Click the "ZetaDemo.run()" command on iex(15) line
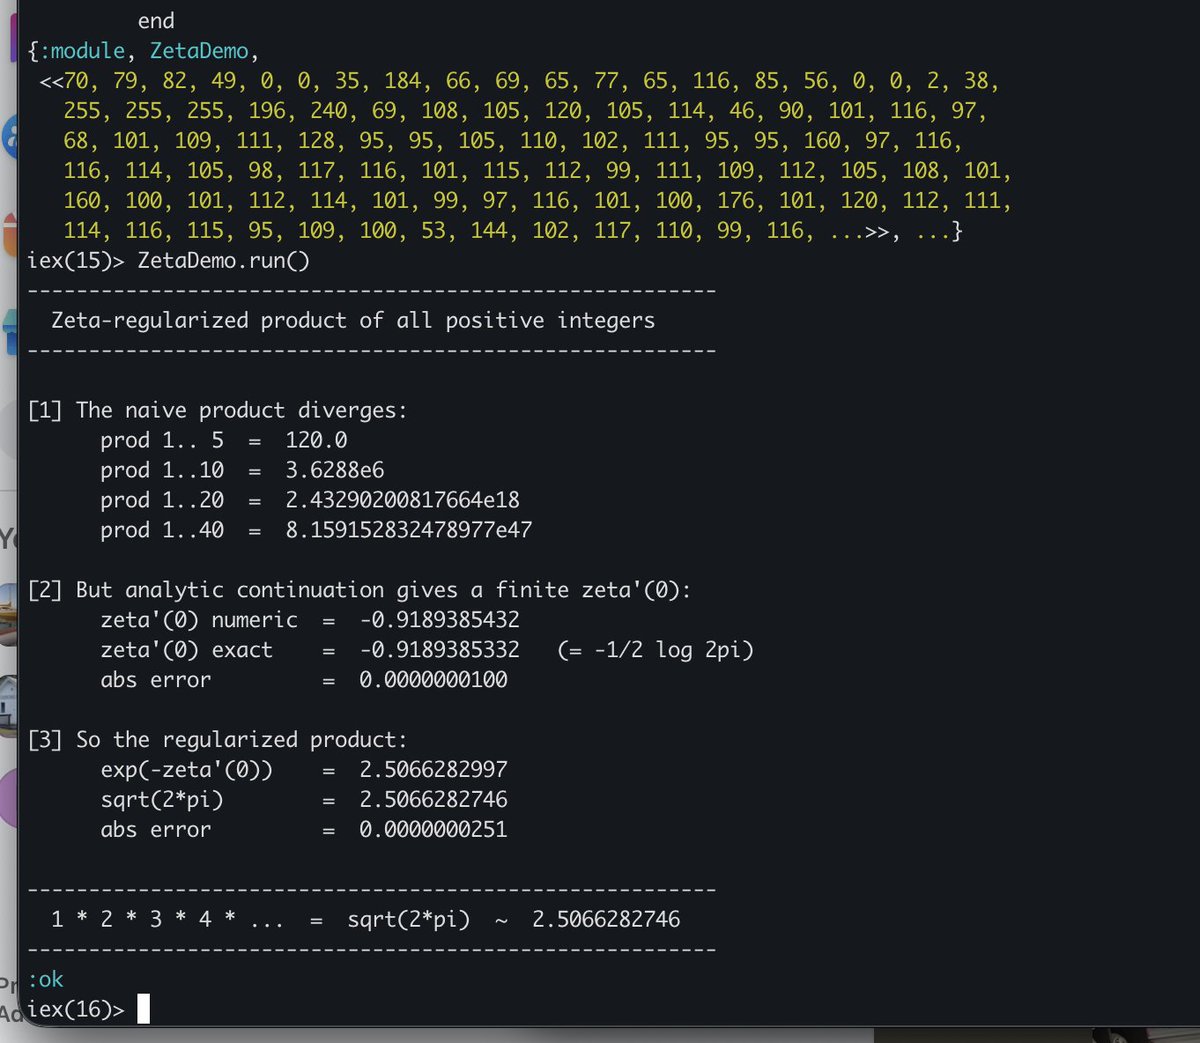1200x1043 pixels. (223, 261)
